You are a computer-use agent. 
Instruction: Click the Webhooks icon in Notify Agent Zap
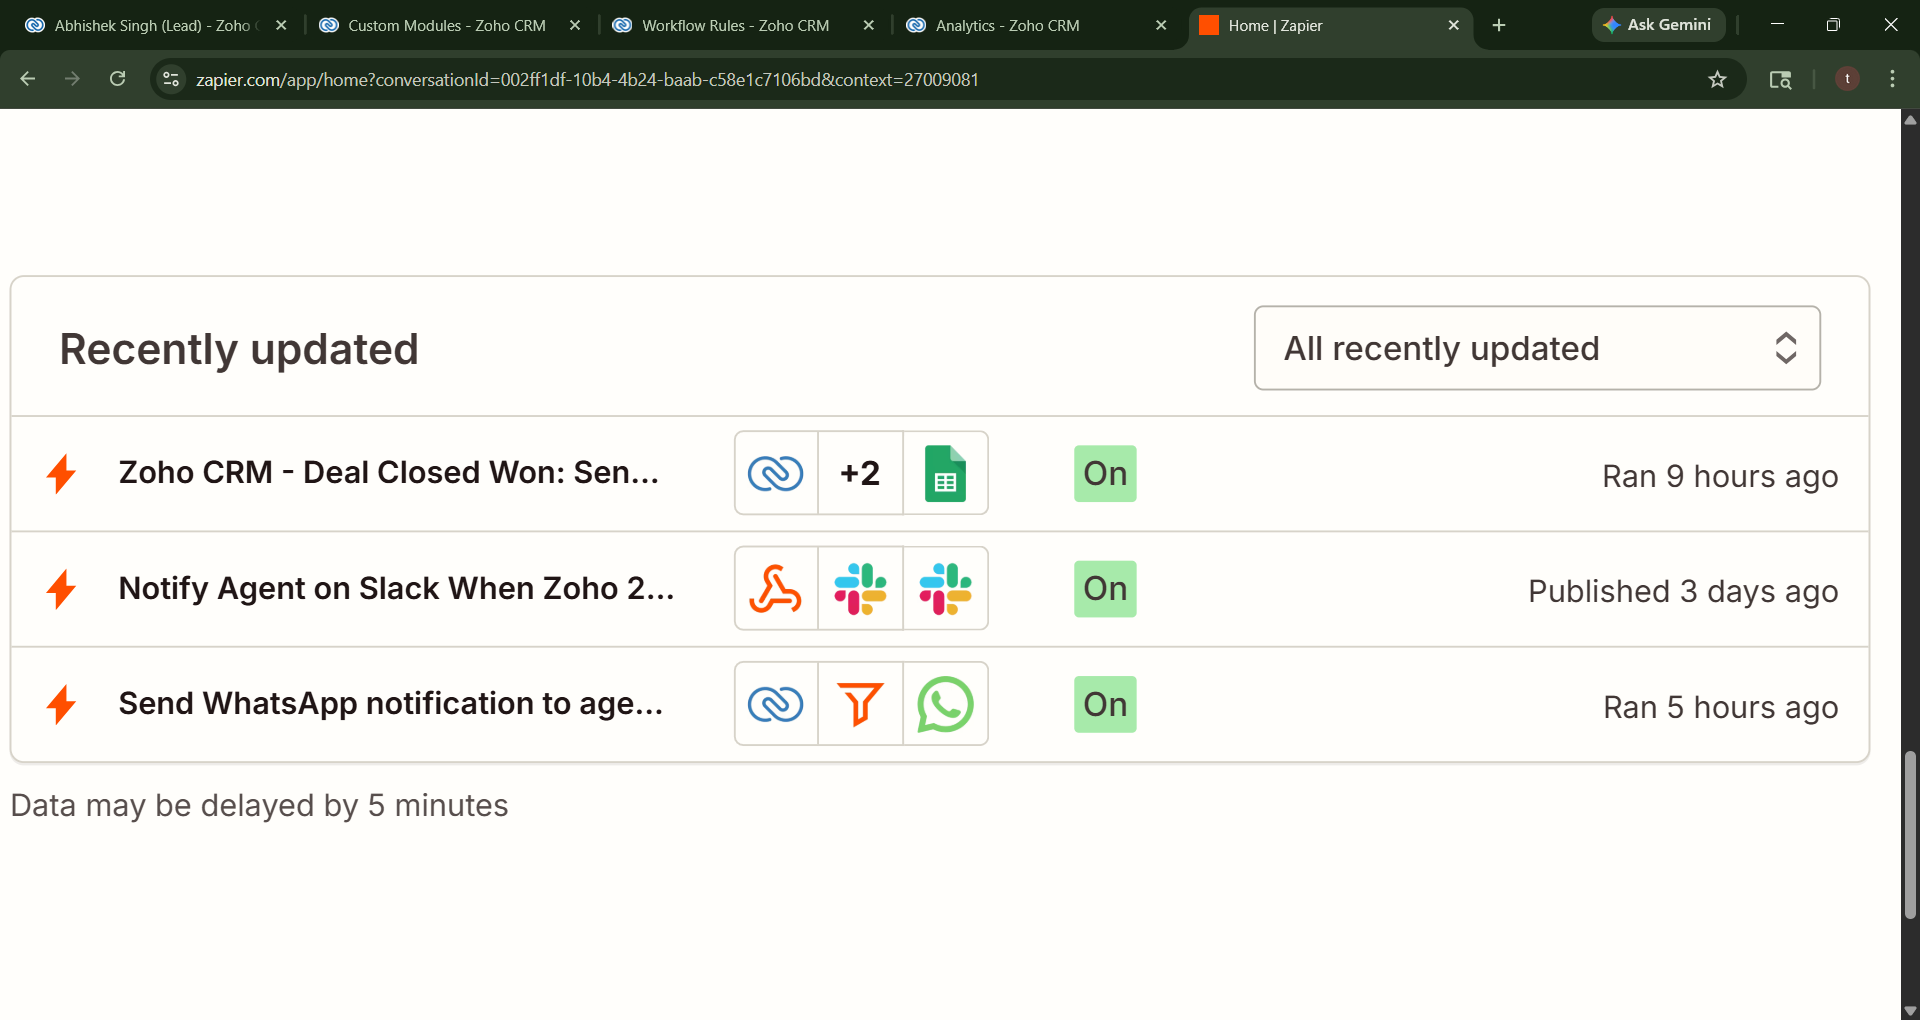[776, 589]
